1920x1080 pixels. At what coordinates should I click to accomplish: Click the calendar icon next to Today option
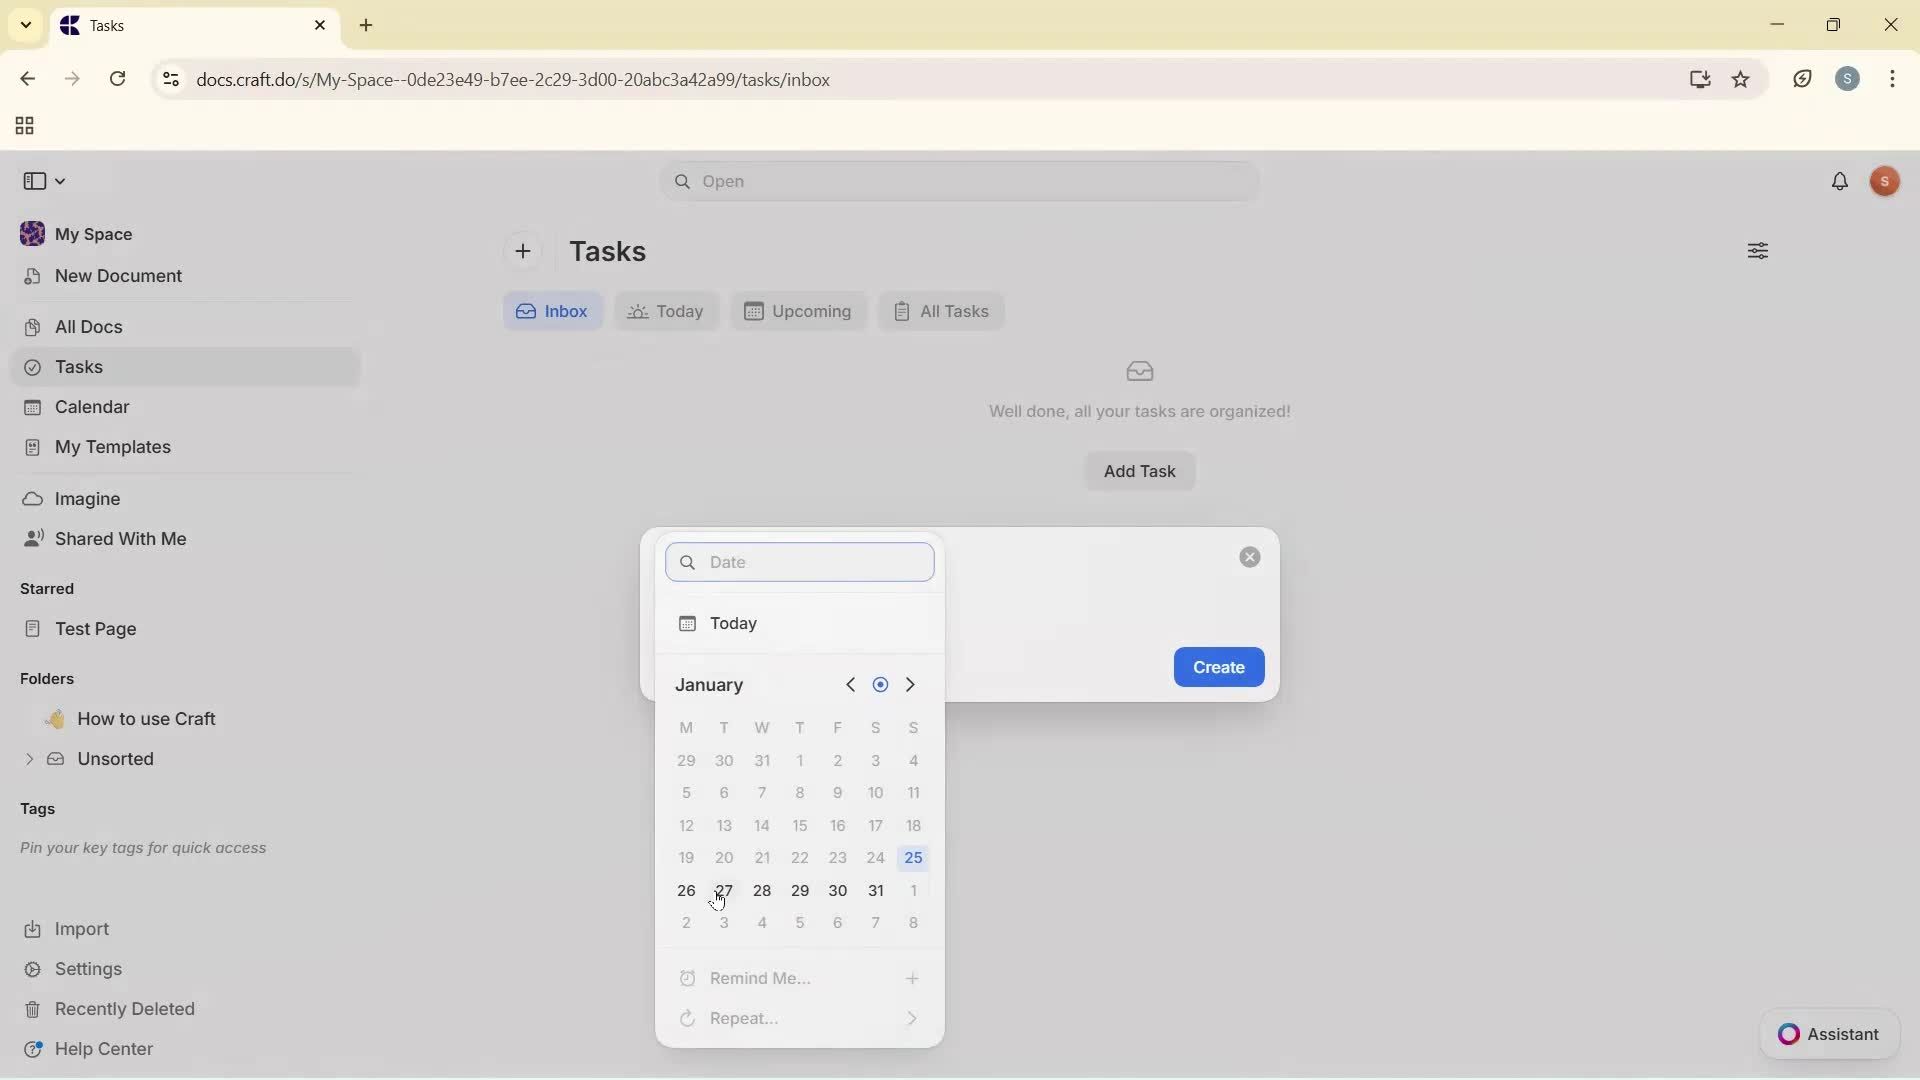688,623
